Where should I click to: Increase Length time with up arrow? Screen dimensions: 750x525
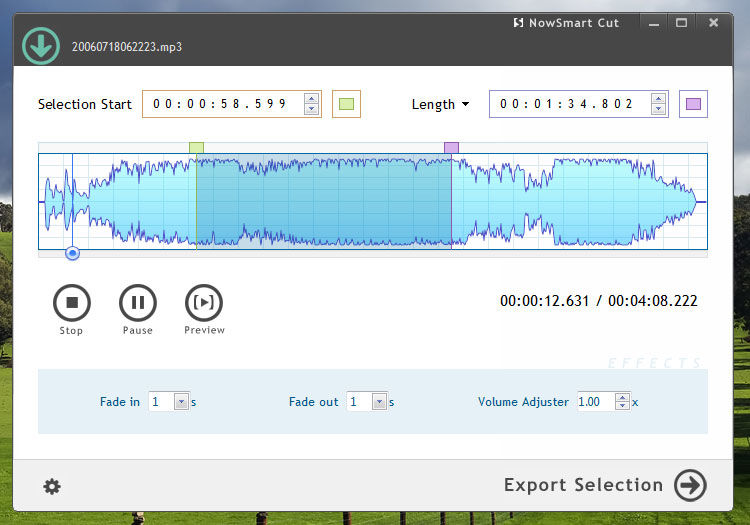[659, 99]
